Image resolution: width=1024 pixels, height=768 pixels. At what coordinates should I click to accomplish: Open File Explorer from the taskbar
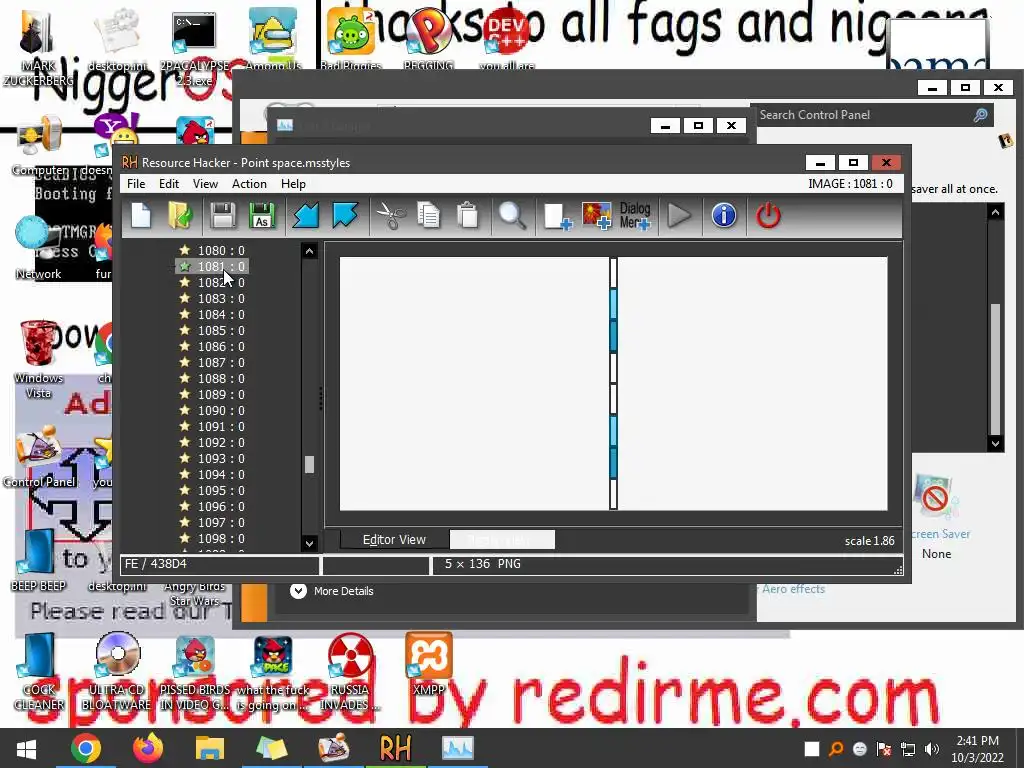(210, 748)
